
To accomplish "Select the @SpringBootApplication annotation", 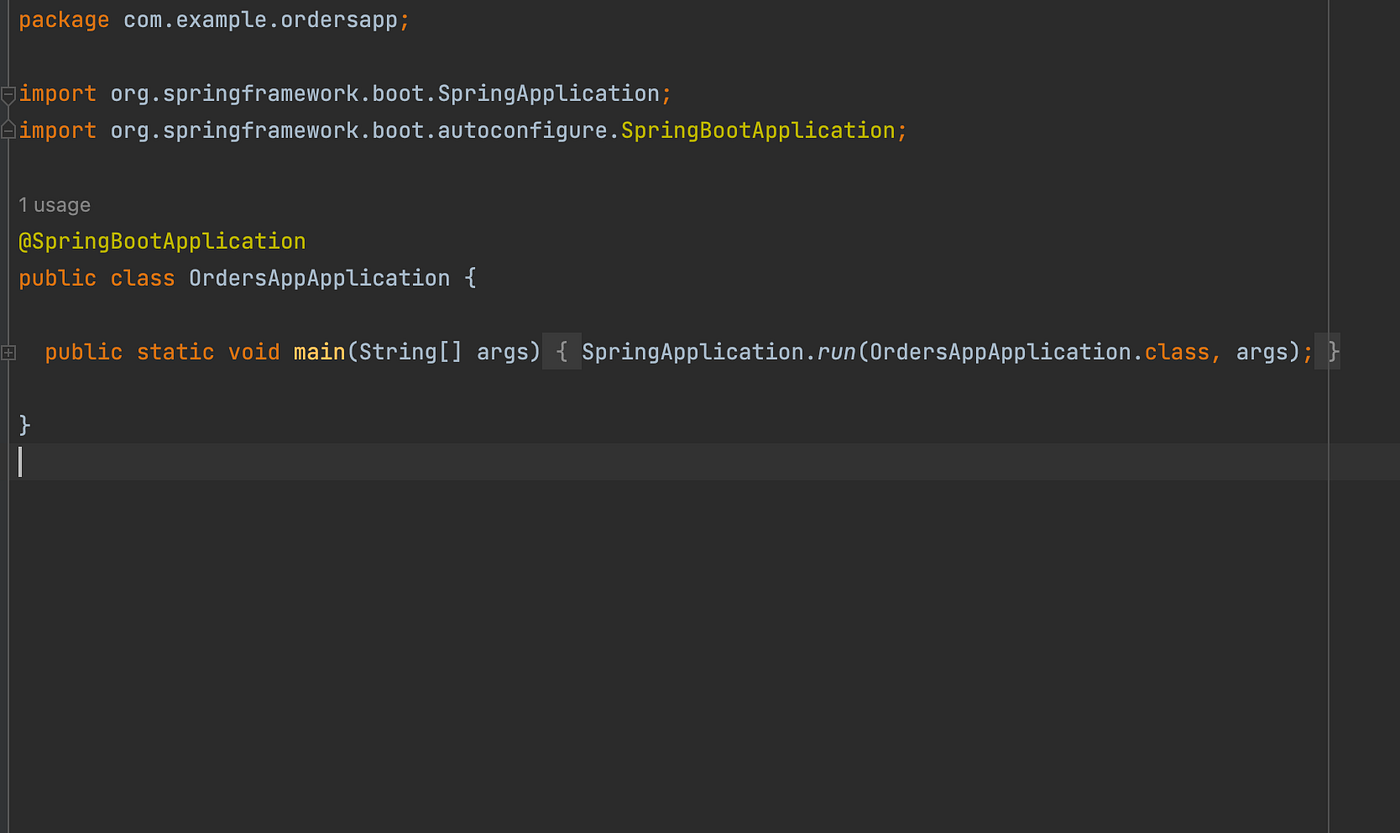I will [x=162, y=240].
